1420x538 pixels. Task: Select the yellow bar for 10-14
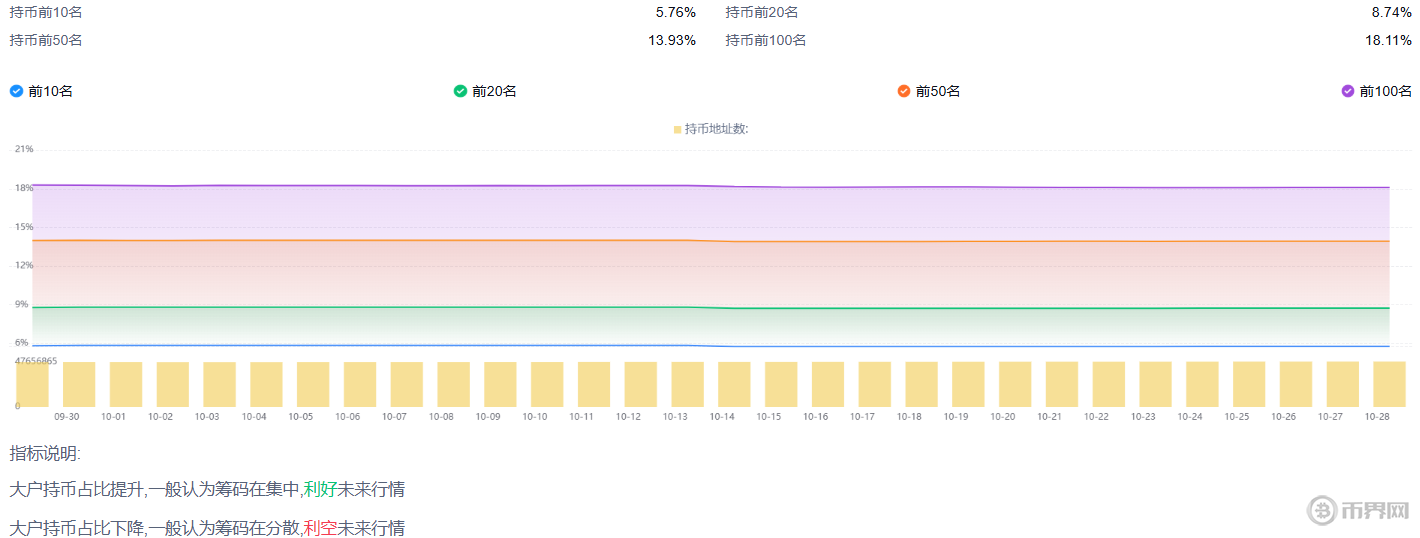pos(734,384)
